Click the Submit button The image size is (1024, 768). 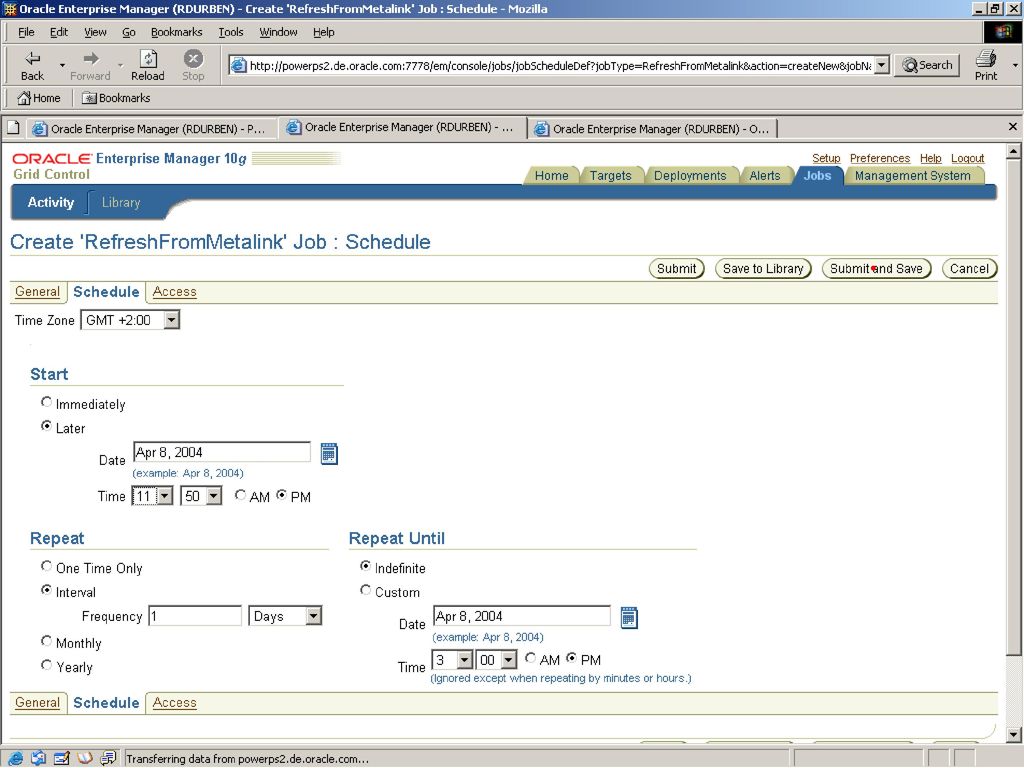point(677,268)
